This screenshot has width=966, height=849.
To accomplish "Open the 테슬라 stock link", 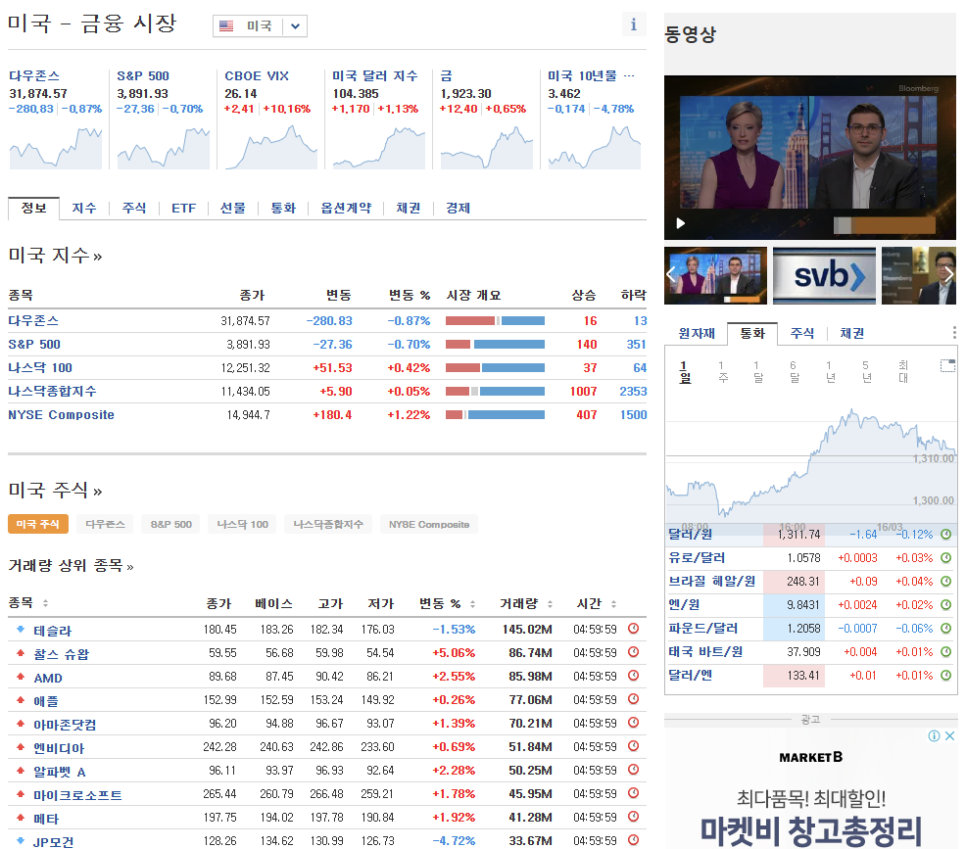I will 52,630.
